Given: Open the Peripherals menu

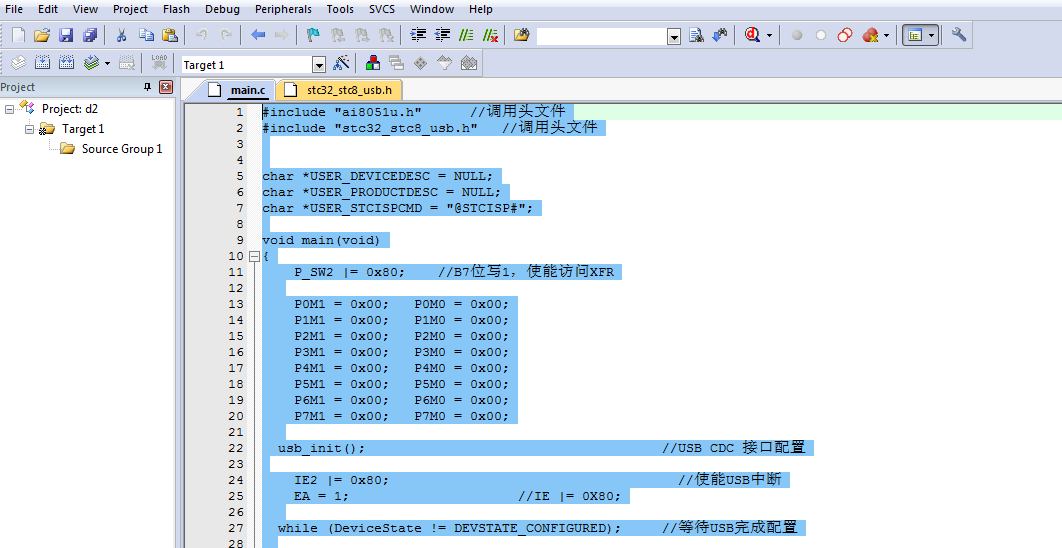Looking at the screenshot, I should click(x=283, y=9).
